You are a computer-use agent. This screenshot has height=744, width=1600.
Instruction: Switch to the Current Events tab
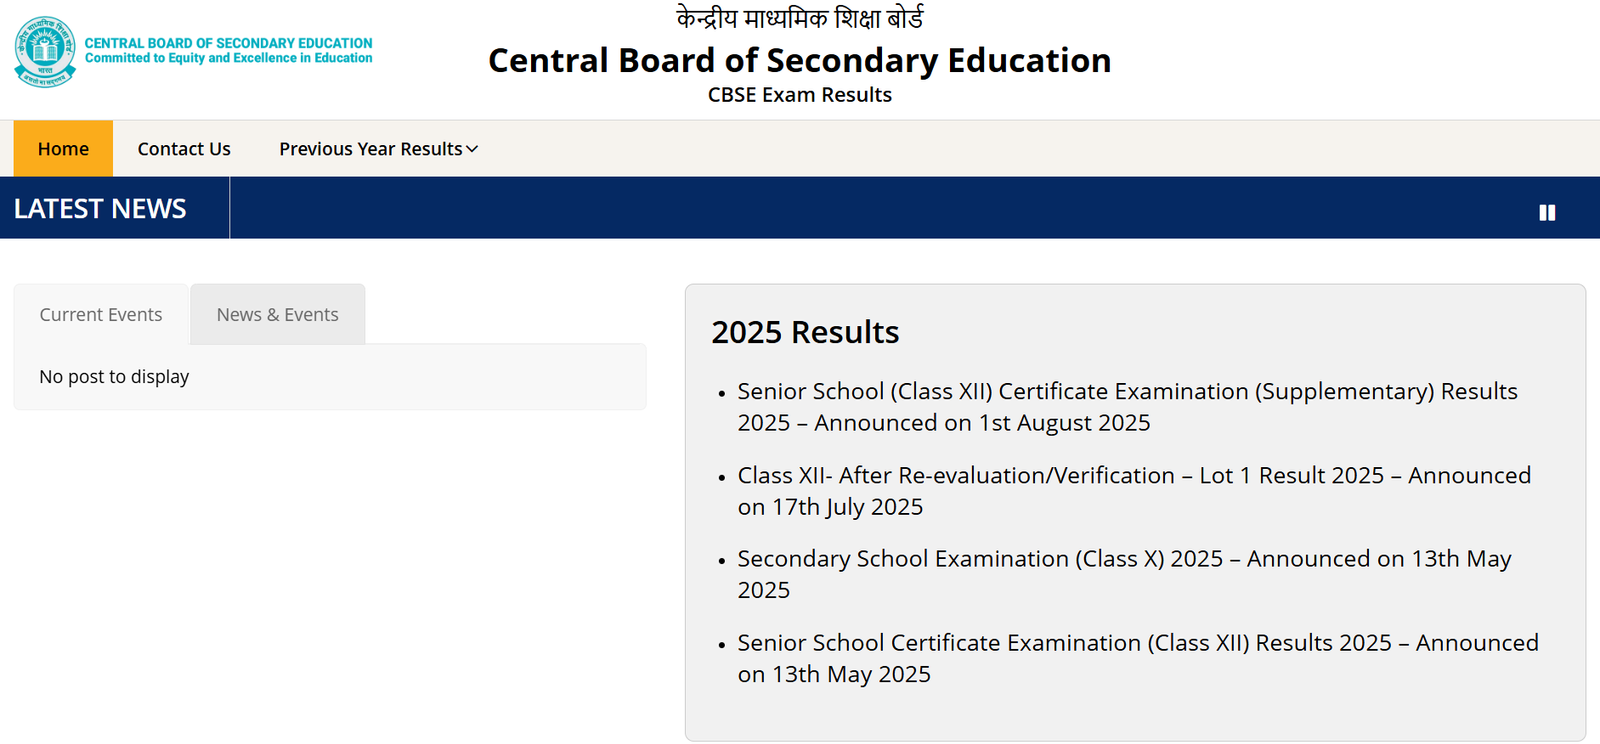coord(101,314)
